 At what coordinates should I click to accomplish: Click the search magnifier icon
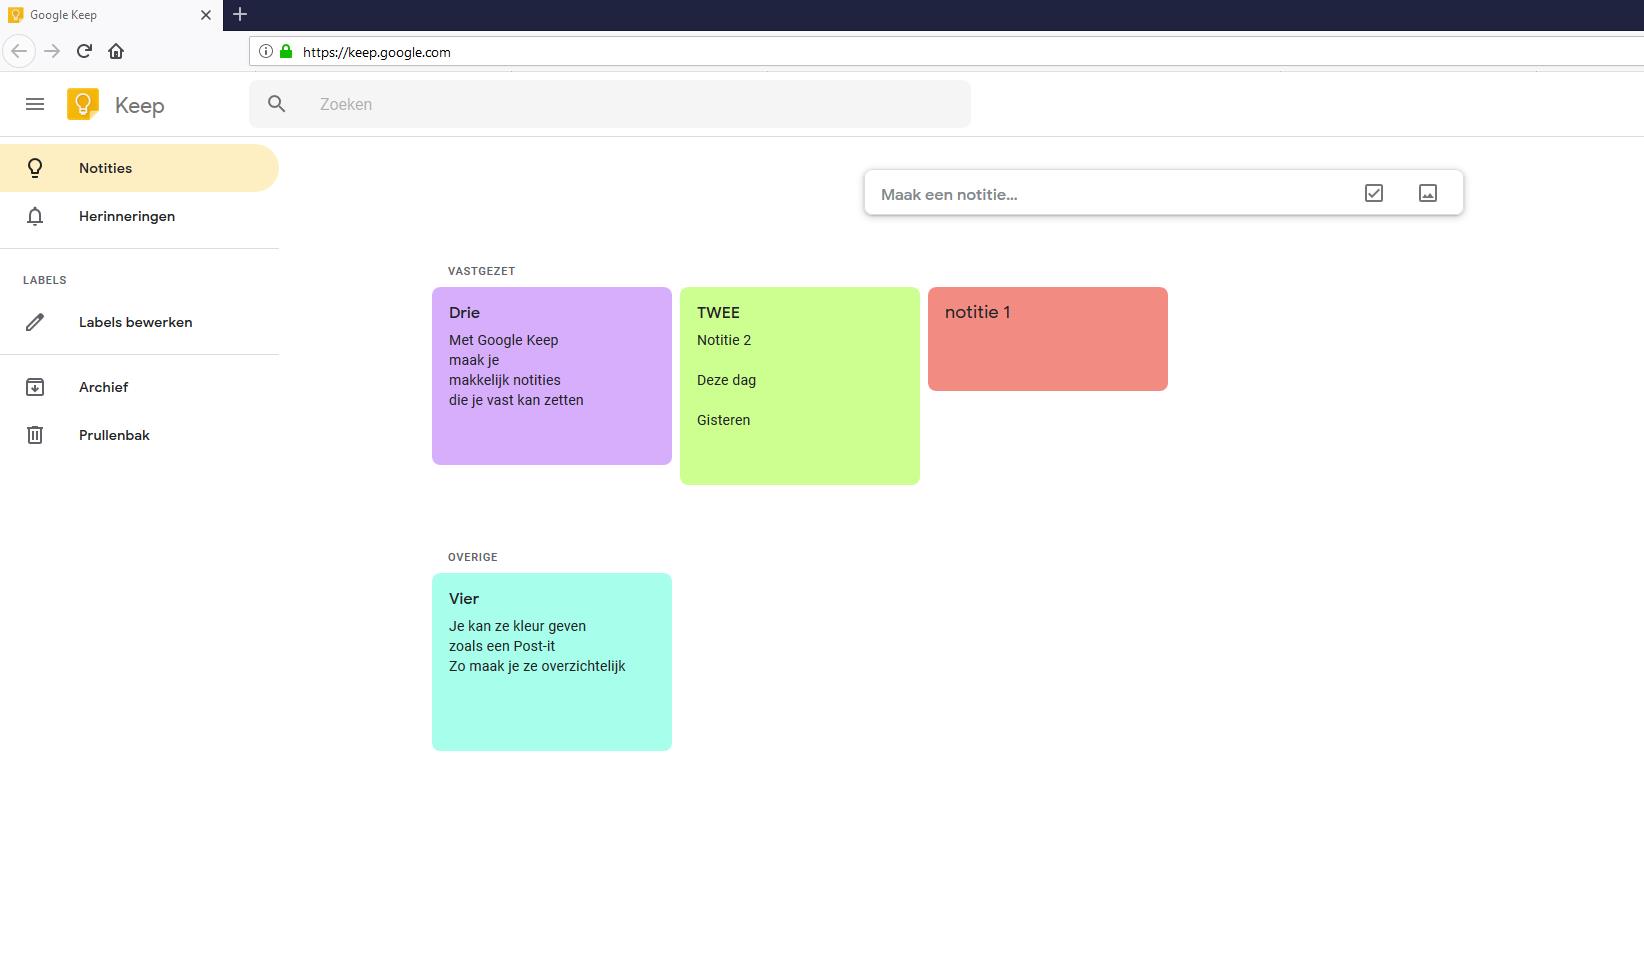[x=276, y=103]
